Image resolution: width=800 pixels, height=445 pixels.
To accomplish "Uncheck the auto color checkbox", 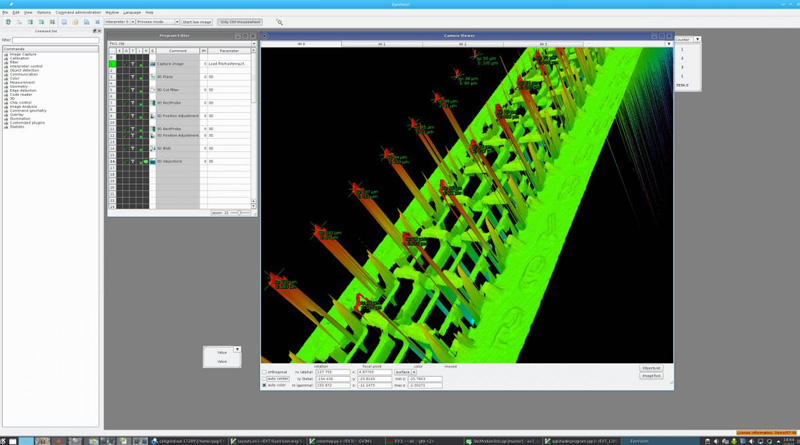I will tap(265, 385).
